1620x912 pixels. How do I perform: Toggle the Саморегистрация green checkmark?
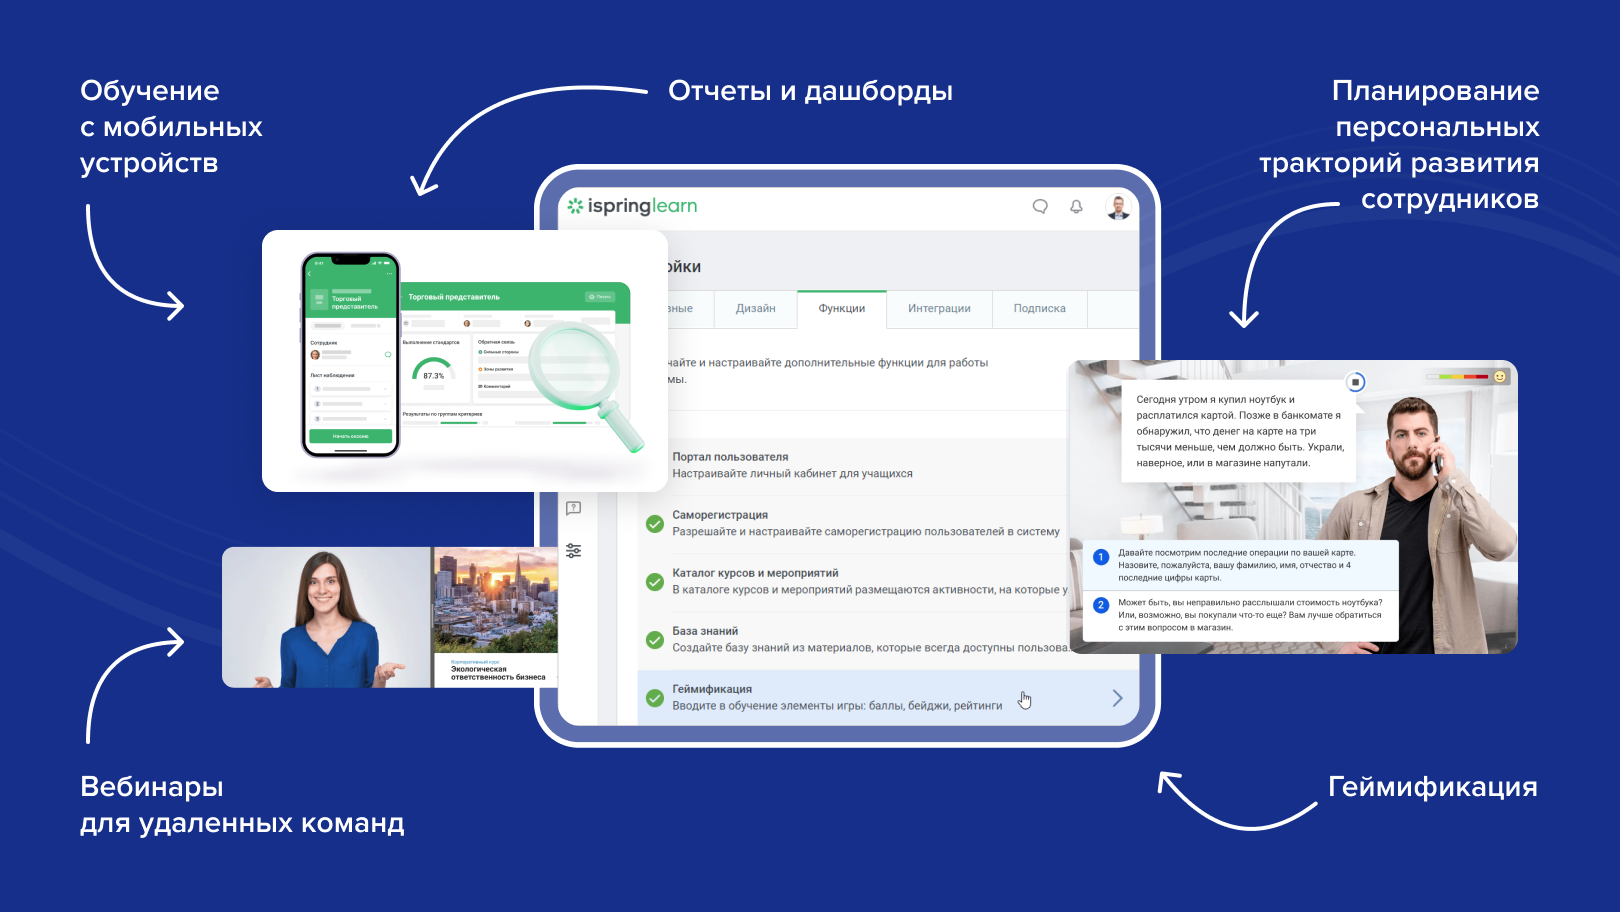pyautogui.click(x=655, y=524)
